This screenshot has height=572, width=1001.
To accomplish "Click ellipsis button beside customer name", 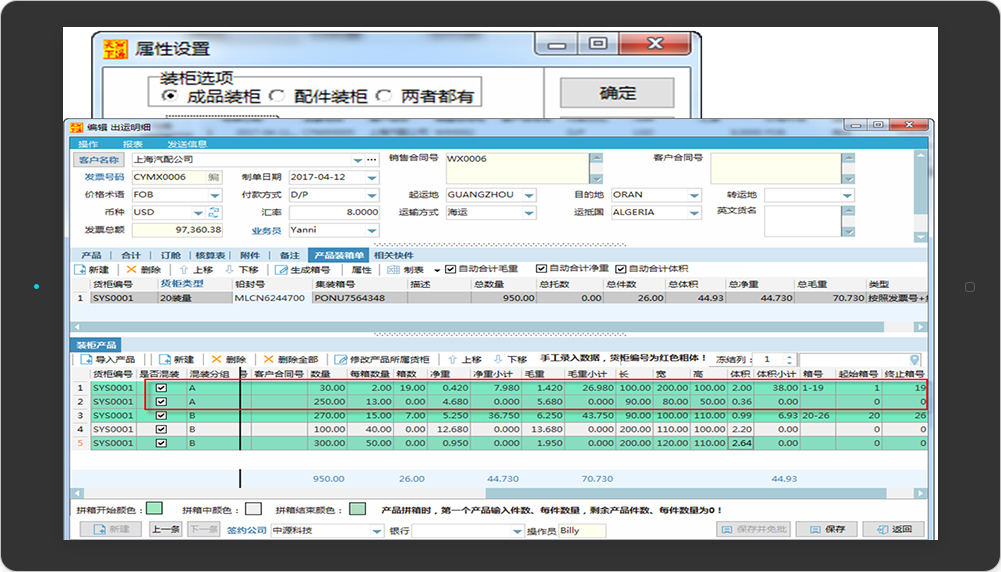I will 372,160.
